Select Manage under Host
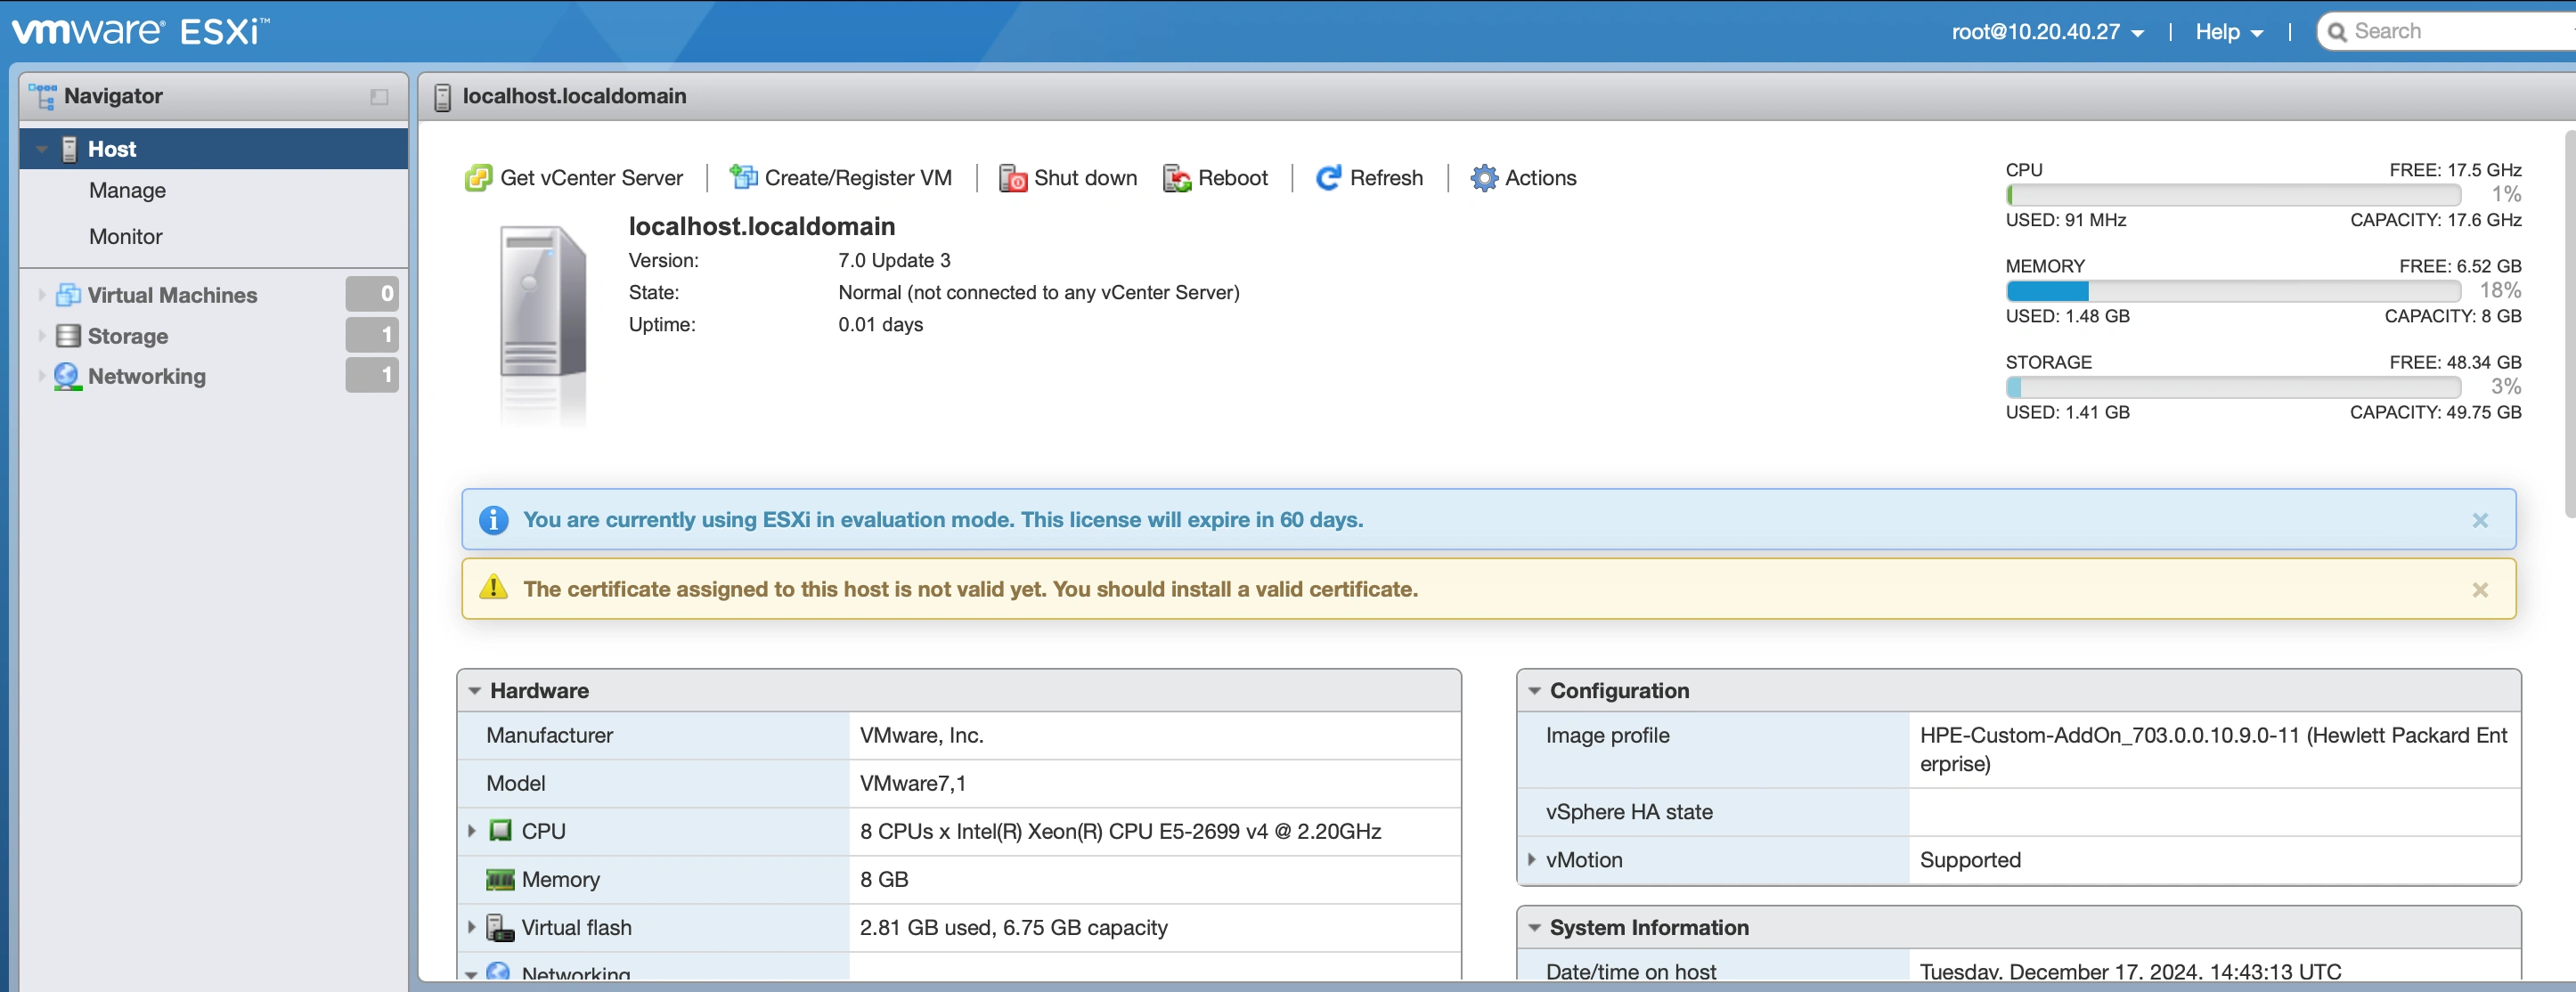The height and width of the screenshot is (992, 2576). point(127,190)
